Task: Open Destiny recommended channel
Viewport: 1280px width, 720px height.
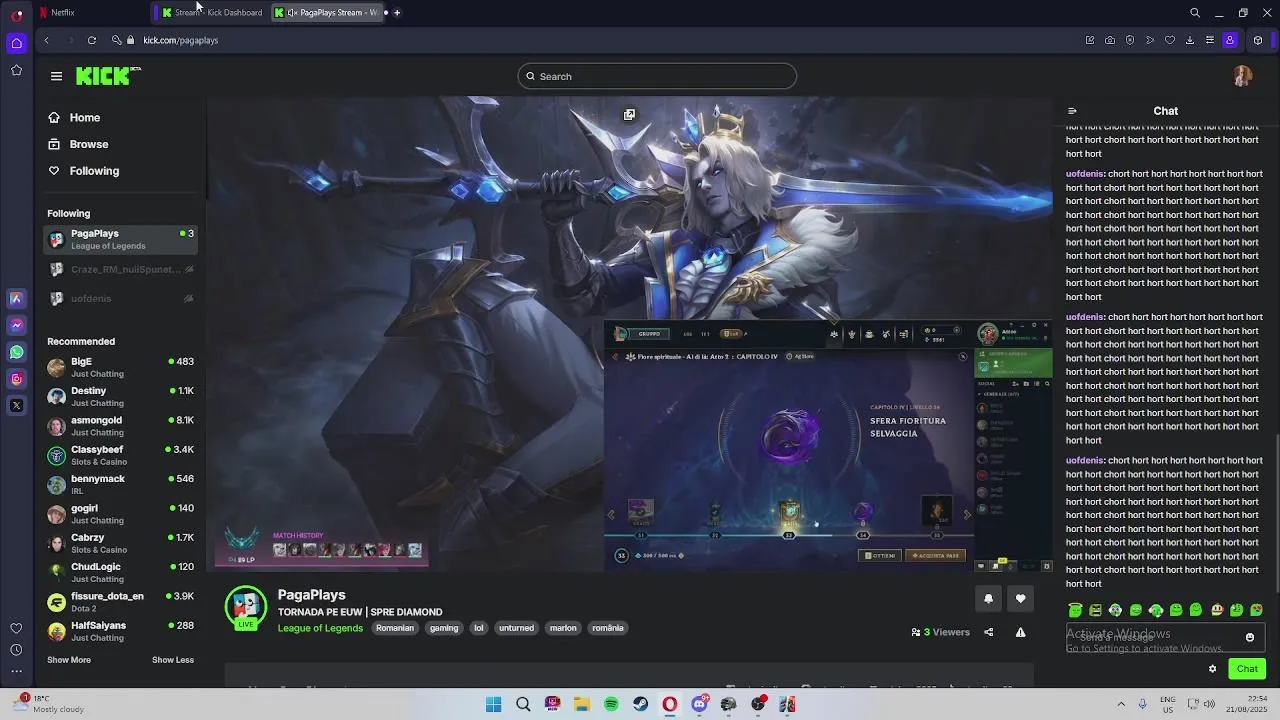Action: coord(121,397)
